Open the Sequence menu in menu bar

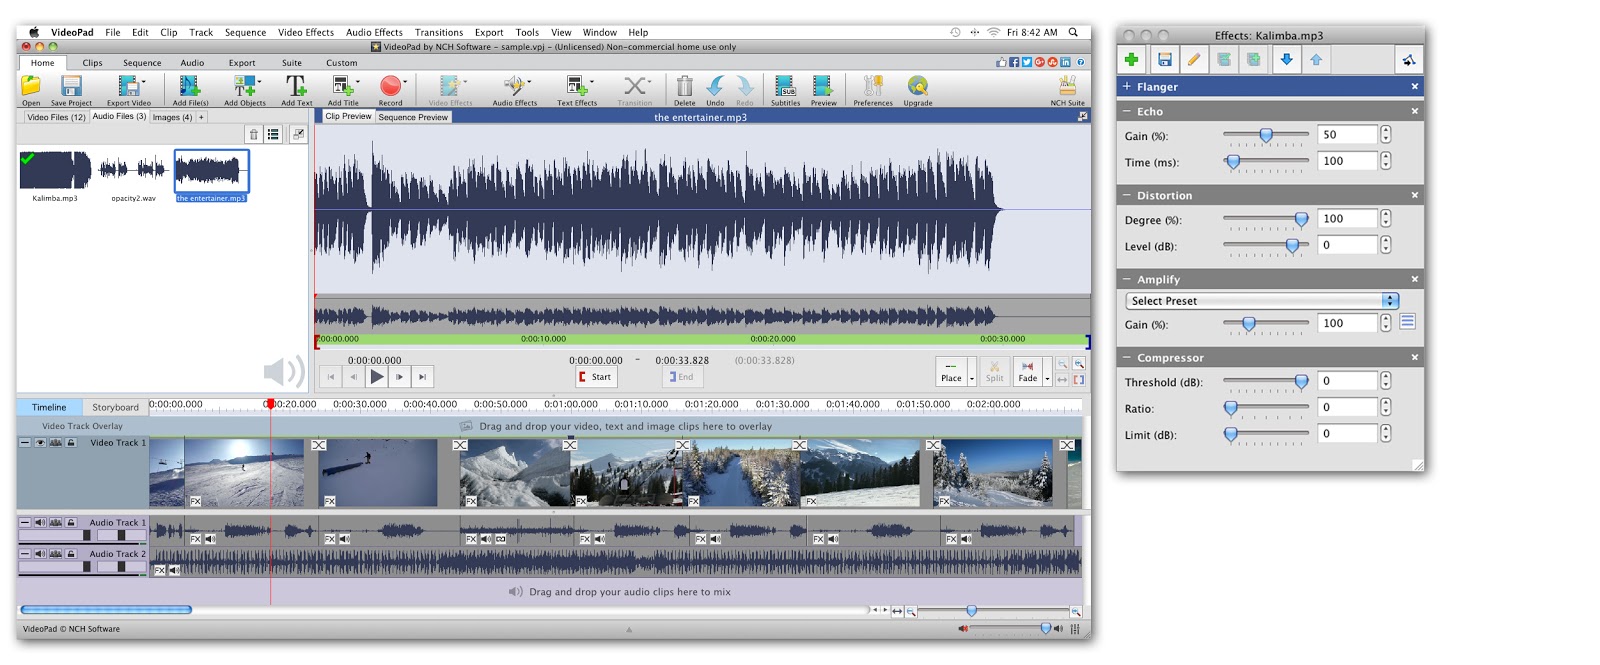[245, 32]
